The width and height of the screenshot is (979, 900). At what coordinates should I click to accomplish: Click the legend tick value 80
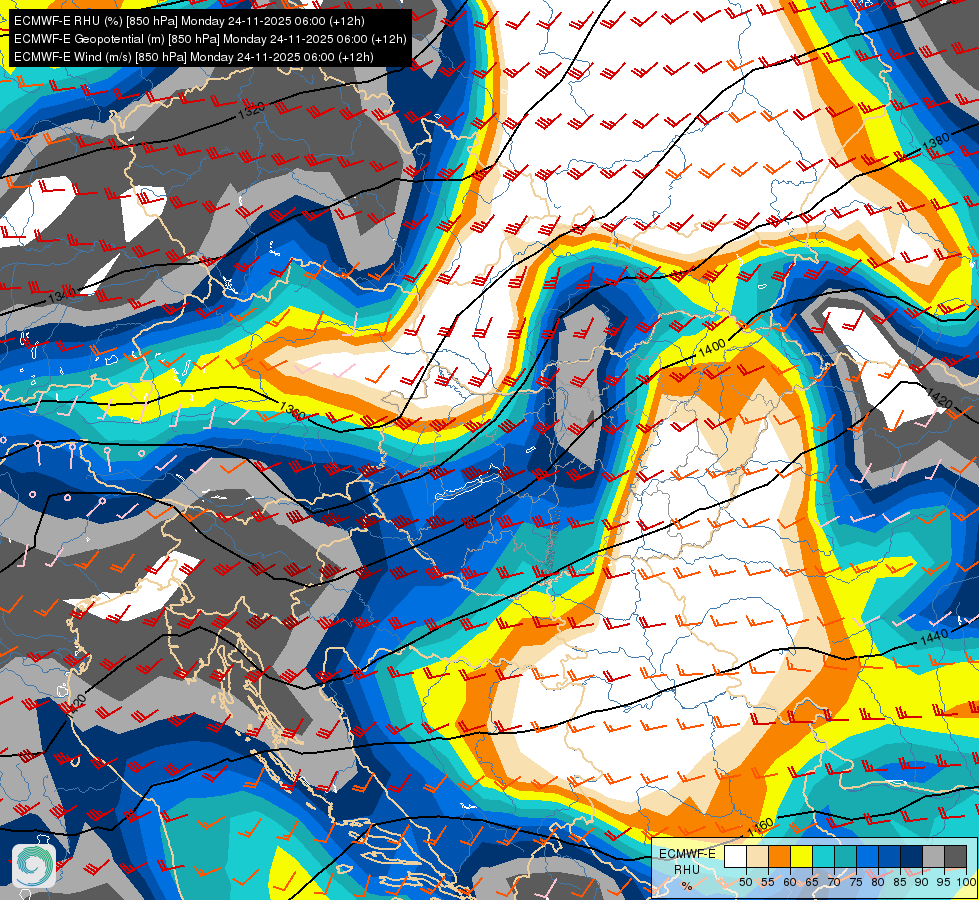[878, 882]
